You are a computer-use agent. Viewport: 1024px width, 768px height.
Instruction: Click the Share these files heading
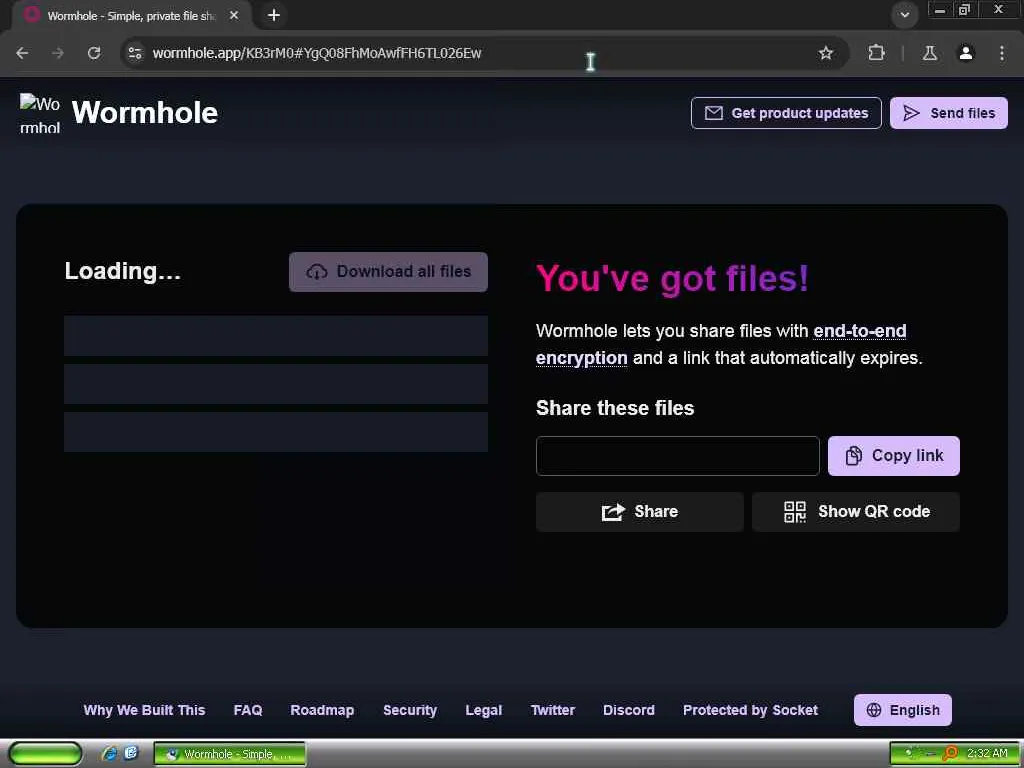(x=615, y=408)
